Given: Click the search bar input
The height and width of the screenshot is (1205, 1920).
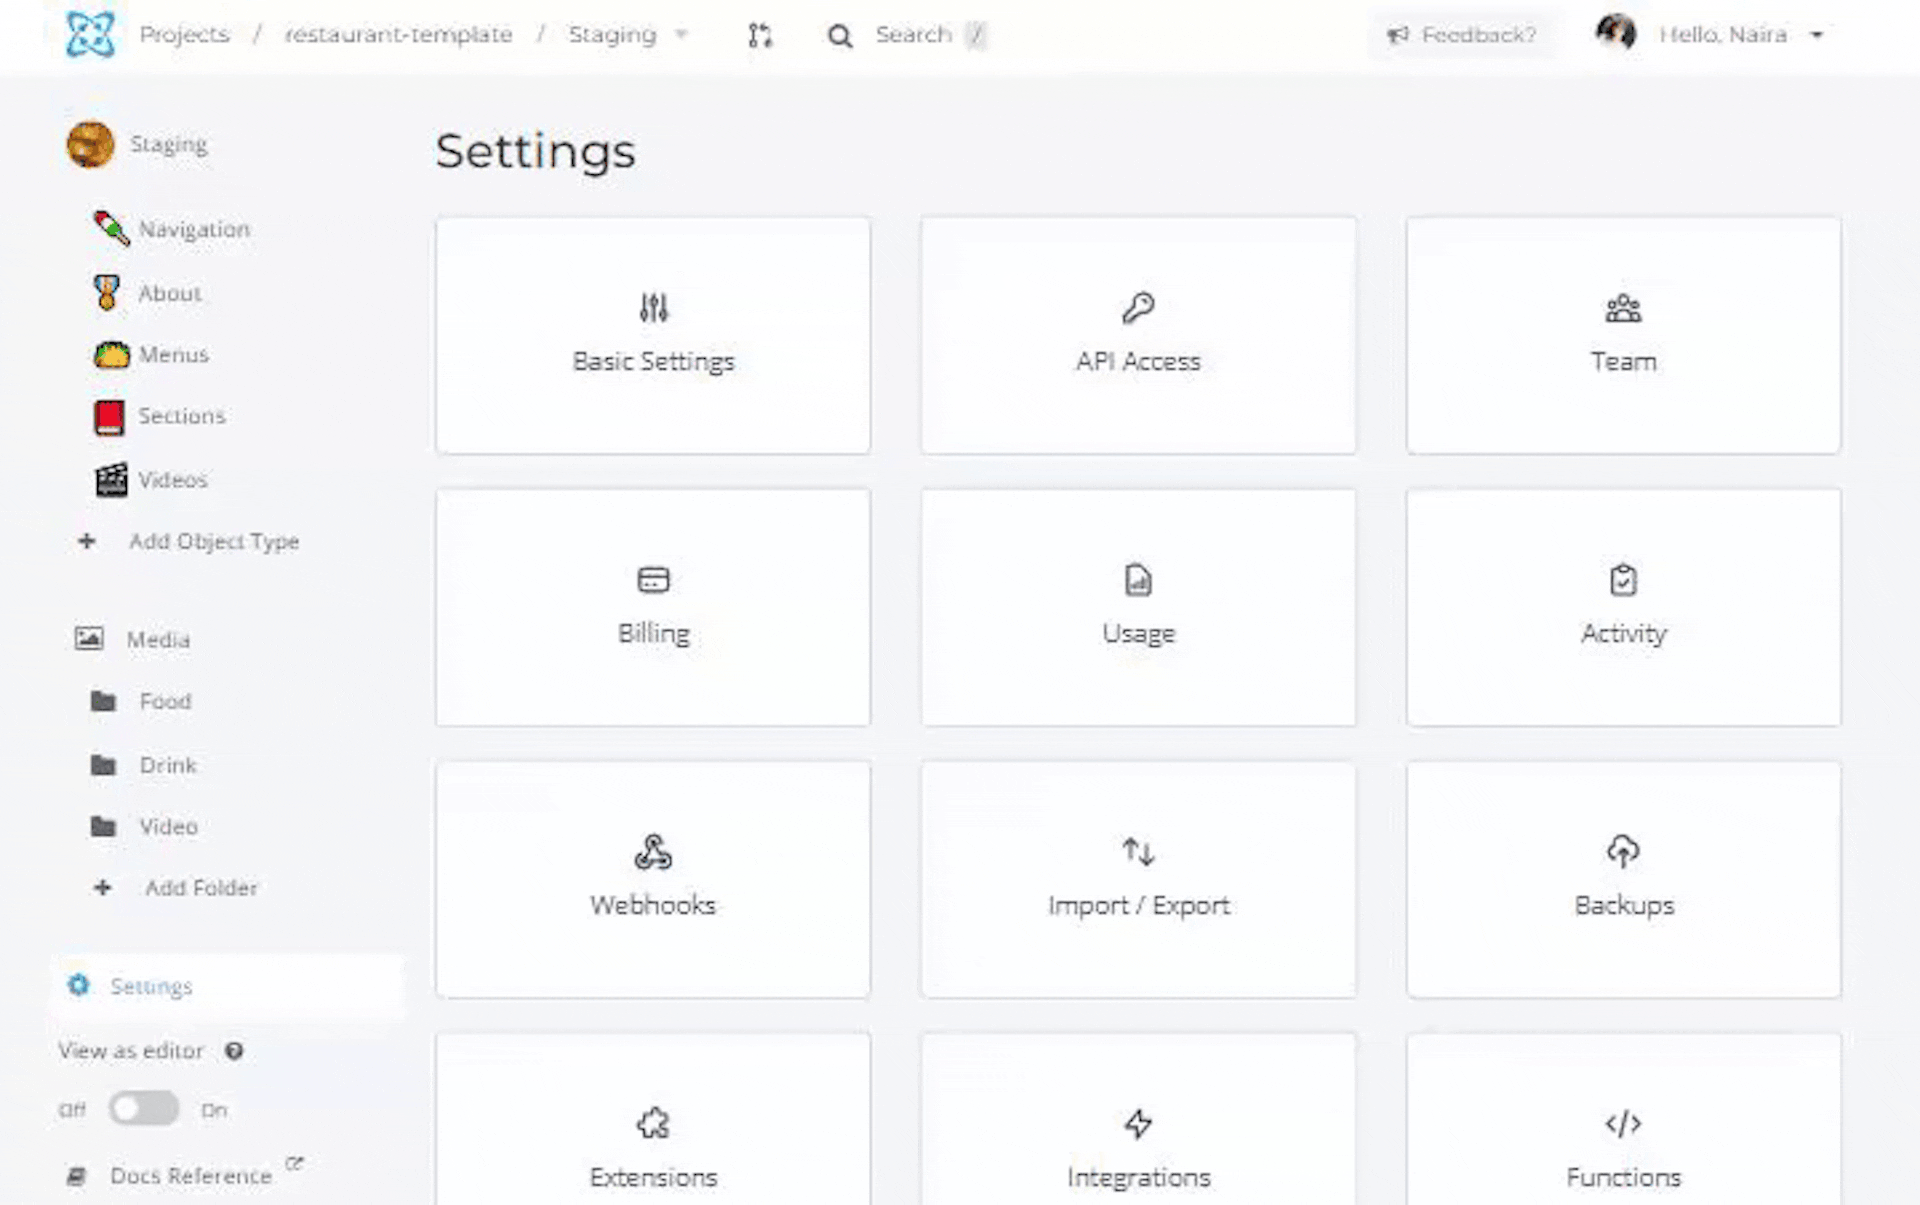Looking at the screenshot, I should point(915,35).
